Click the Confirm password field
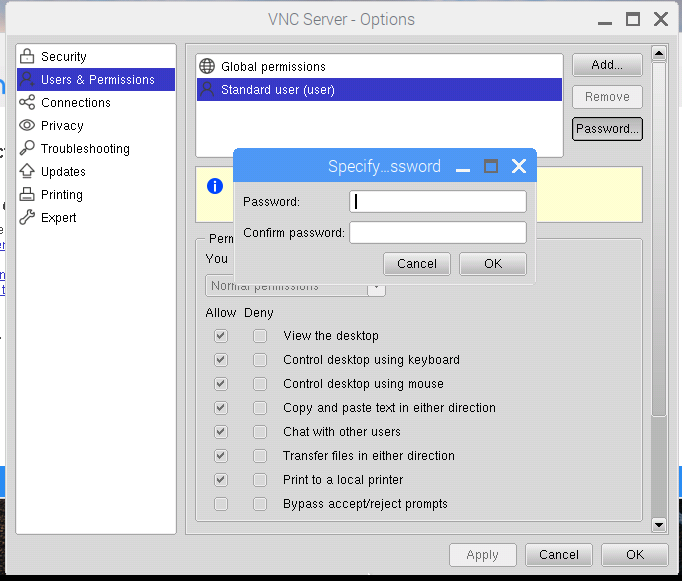682x581 pixels. click(437, 233)
